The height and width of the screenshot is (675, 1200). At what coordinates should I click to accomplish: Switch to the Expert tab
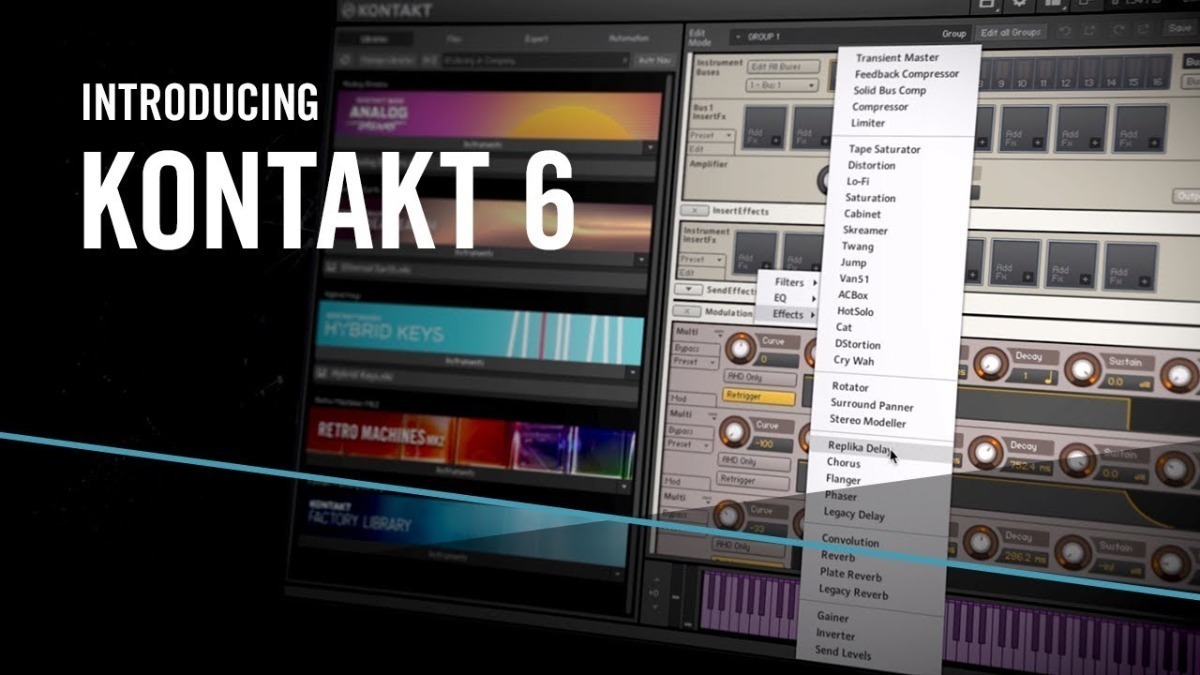(535, 38)
